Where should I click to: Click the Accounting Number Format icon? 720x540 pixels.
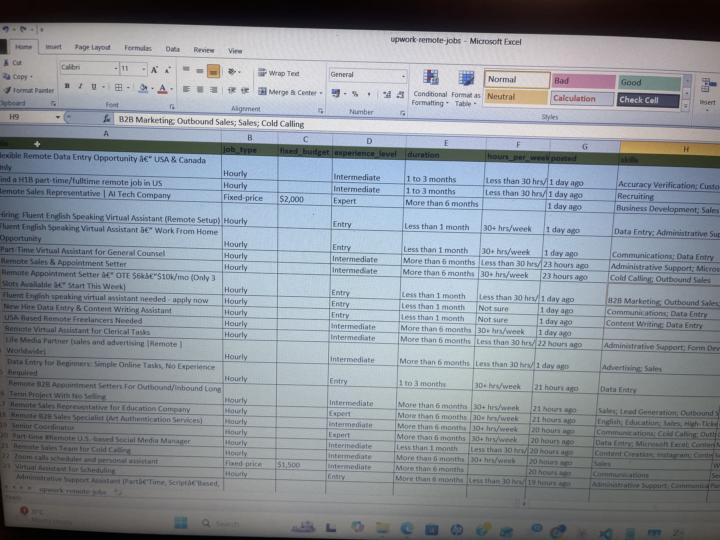tap(336, 93)
